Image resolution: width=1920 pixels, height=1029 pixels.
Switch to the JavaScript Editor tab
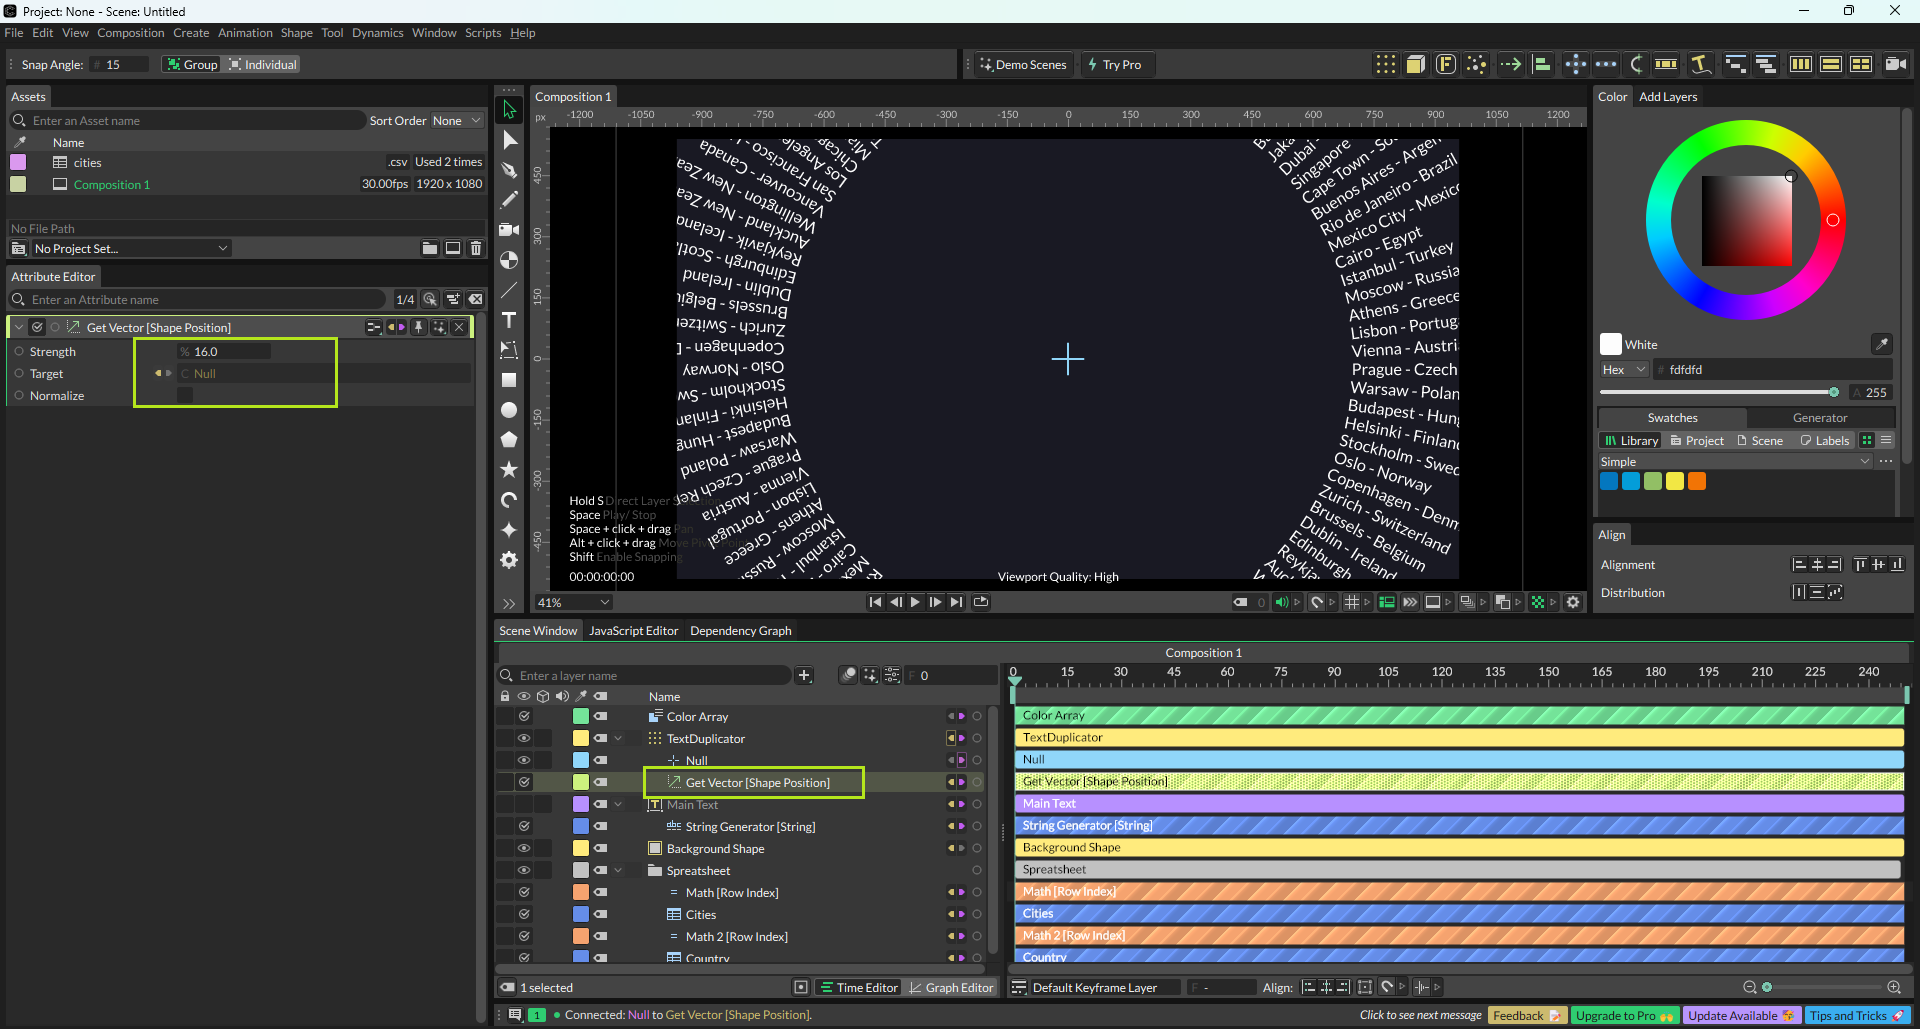click(x=633, y=631)
